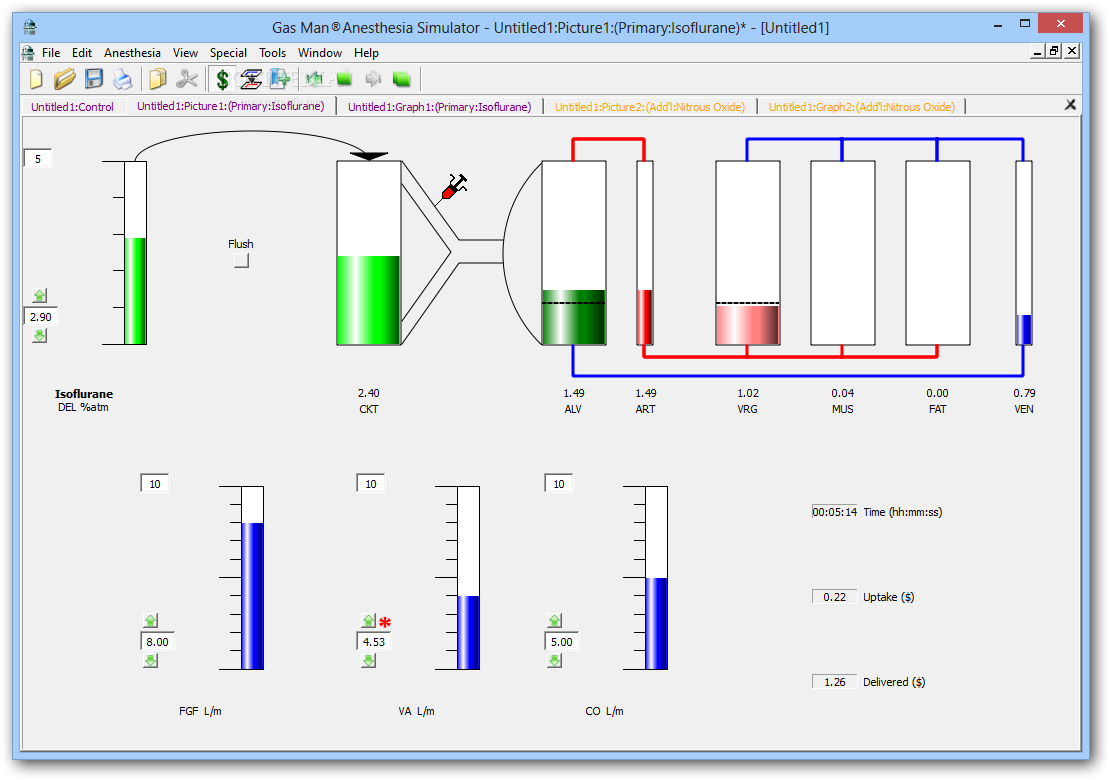Image resolution: width=1110 pixels, height=780 pixels.
Task: Click the single green square toolbar icon
Action: point(344,79)
